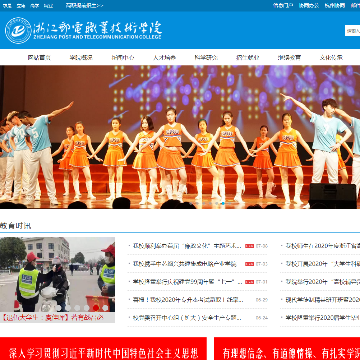The height and width of the screenshot is (360, 360).
Task: Open the 网站首页 navigation item
Action: [x=39, y=57]
